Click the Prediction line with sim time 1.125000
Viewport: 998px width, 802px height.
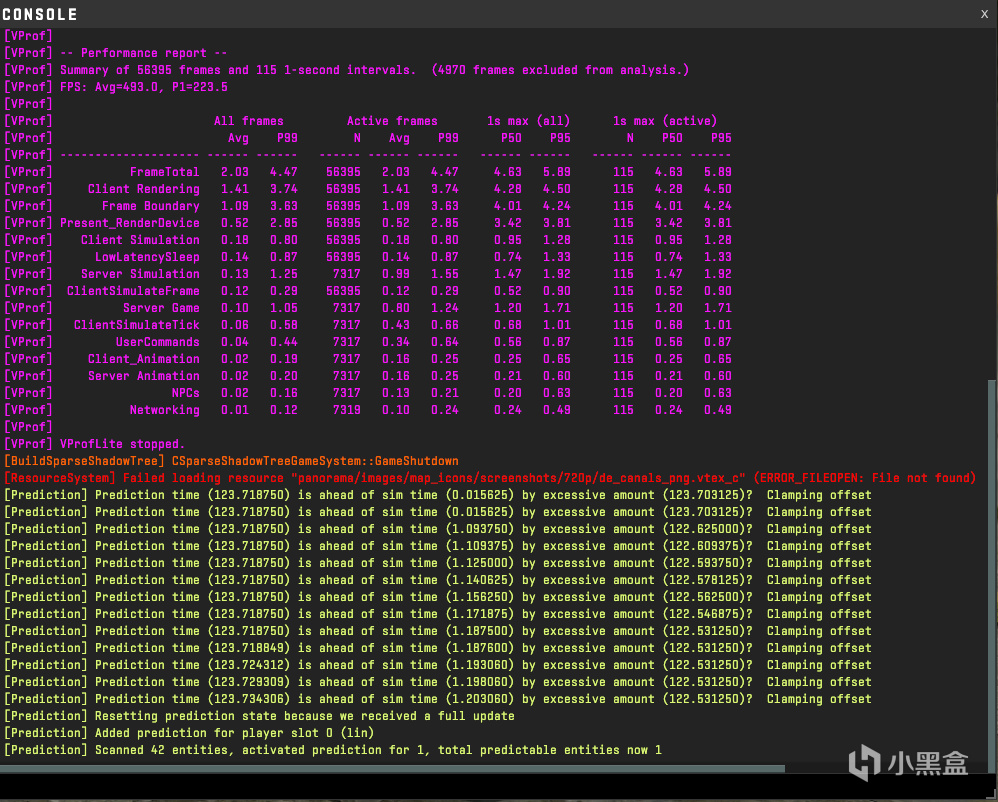(x=437, y=563)
